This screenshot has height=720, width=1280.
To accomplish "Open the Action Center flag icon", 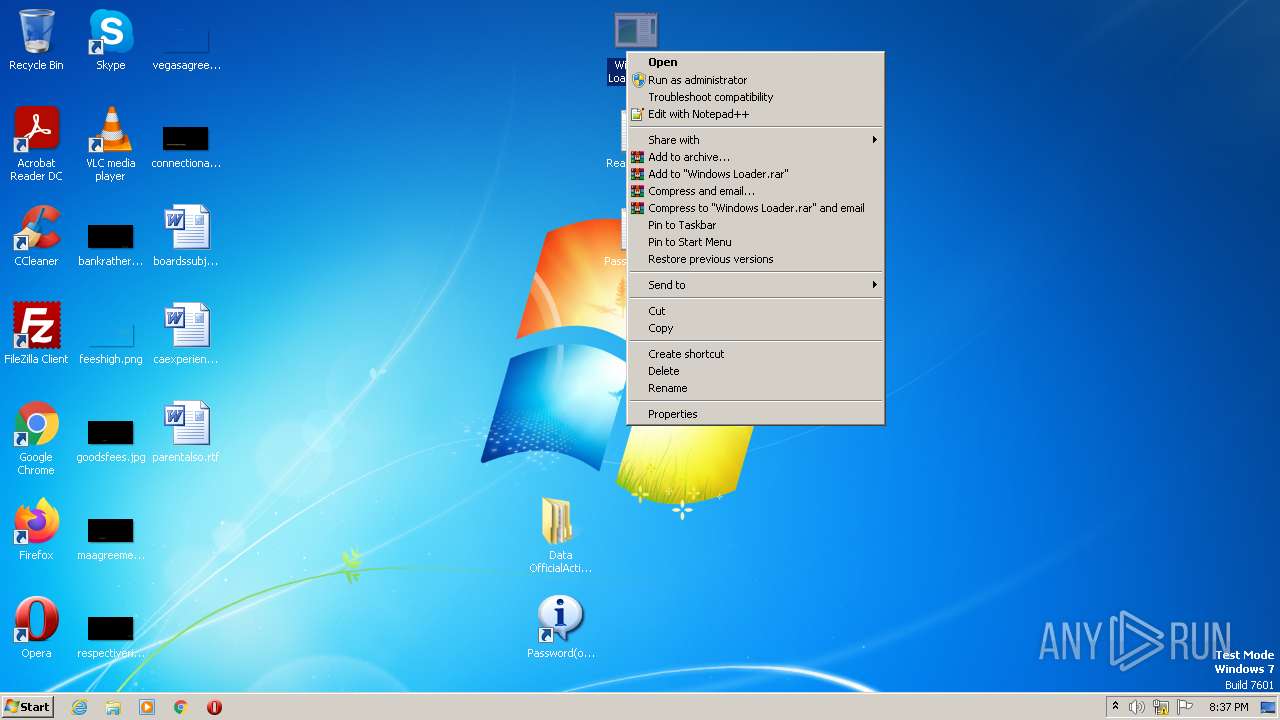I will coord(1185,707).
